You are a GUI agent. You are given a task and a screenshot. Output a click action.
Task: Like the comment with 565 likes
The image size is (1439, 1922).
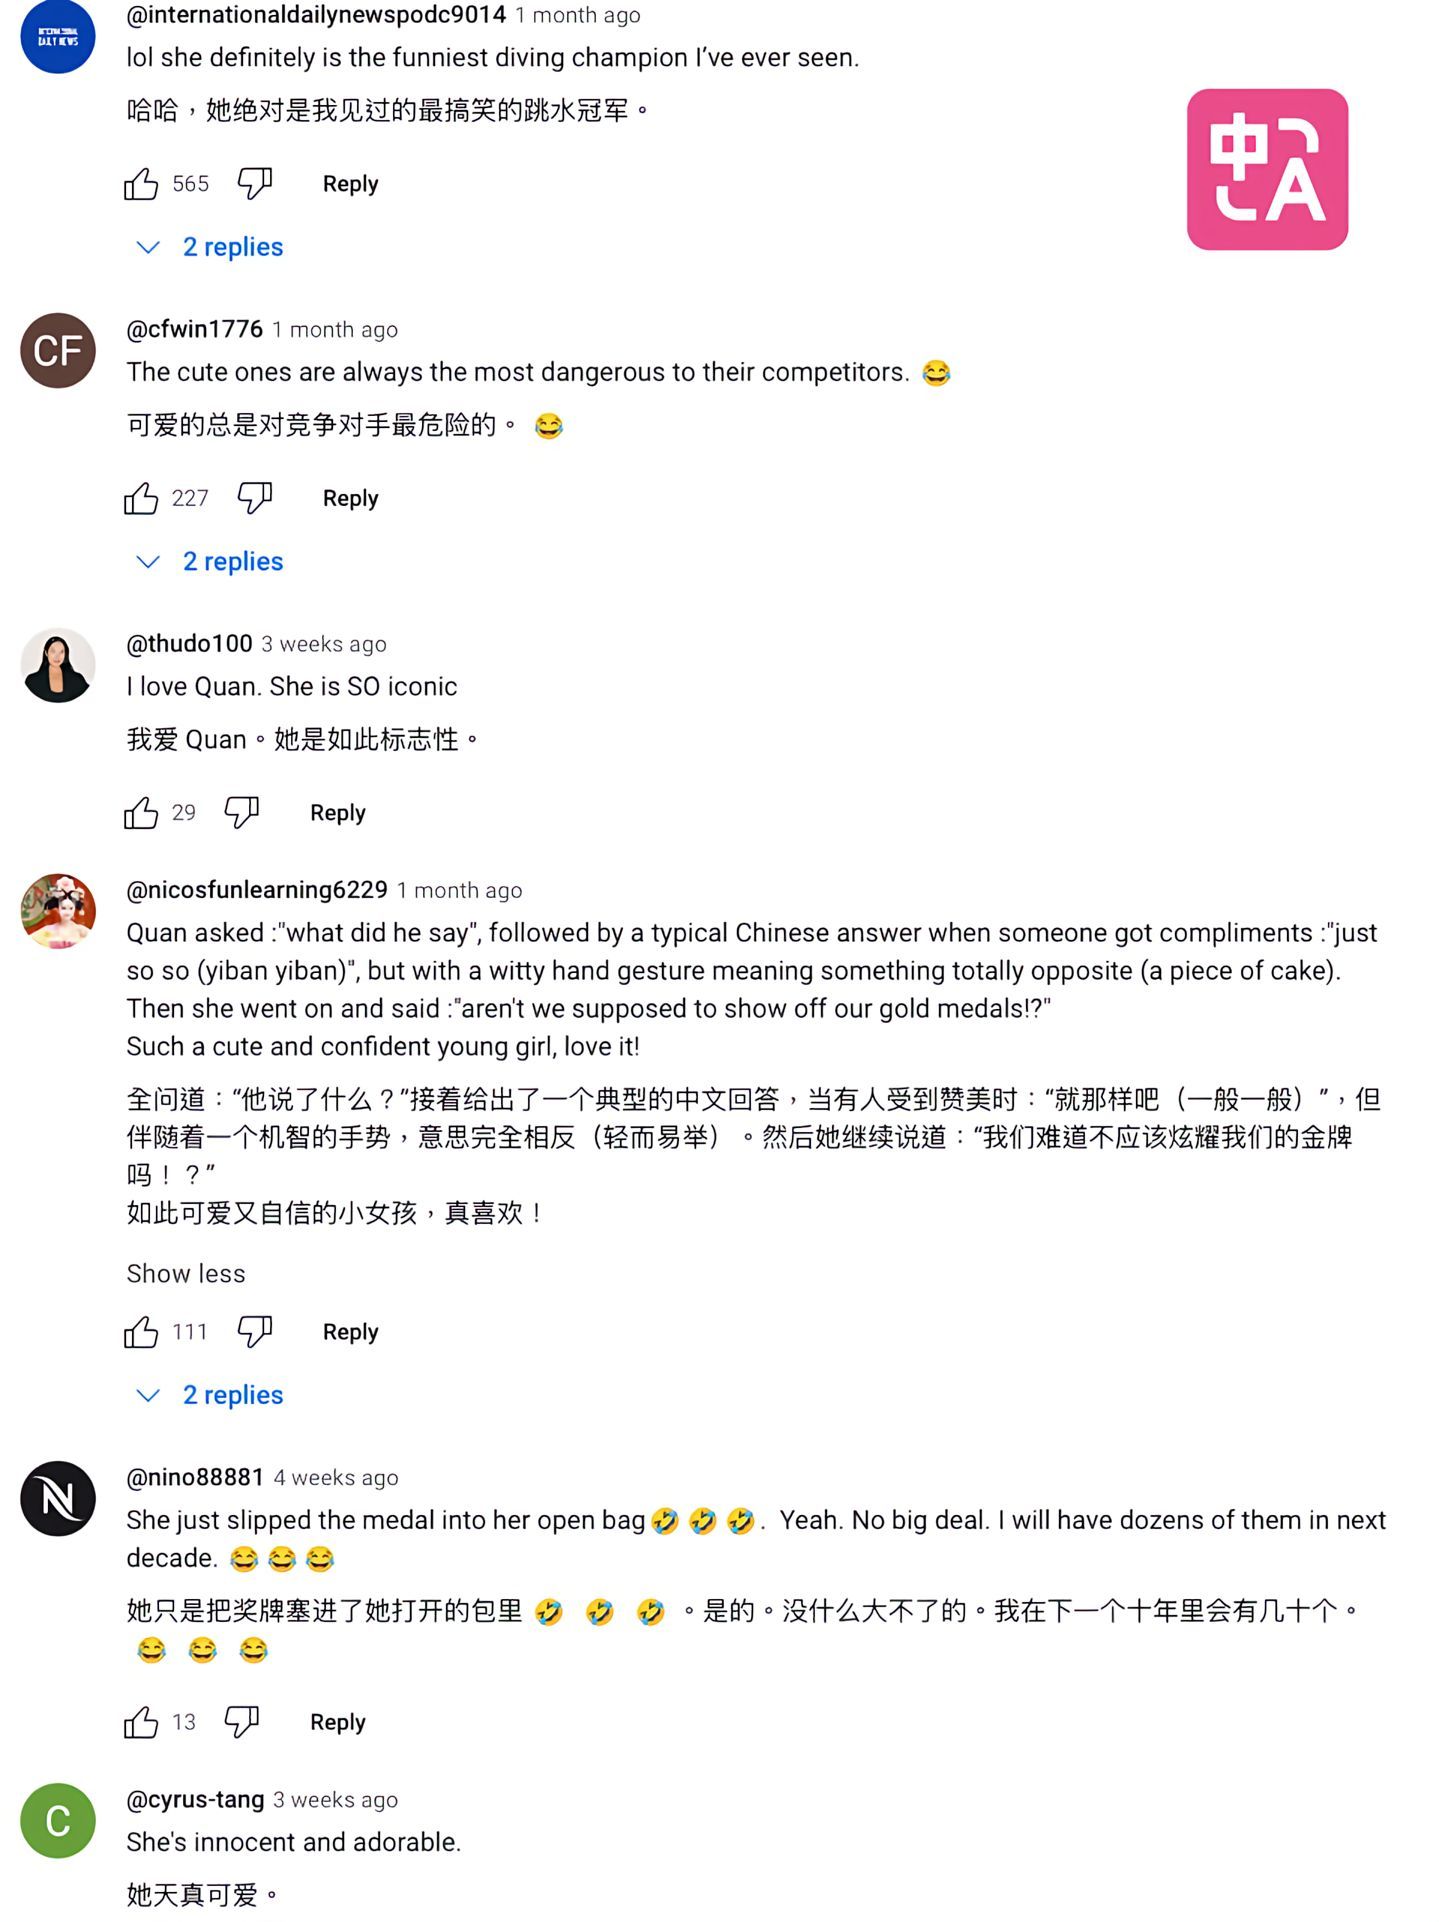pyautogui.click(x=141, y=183)
